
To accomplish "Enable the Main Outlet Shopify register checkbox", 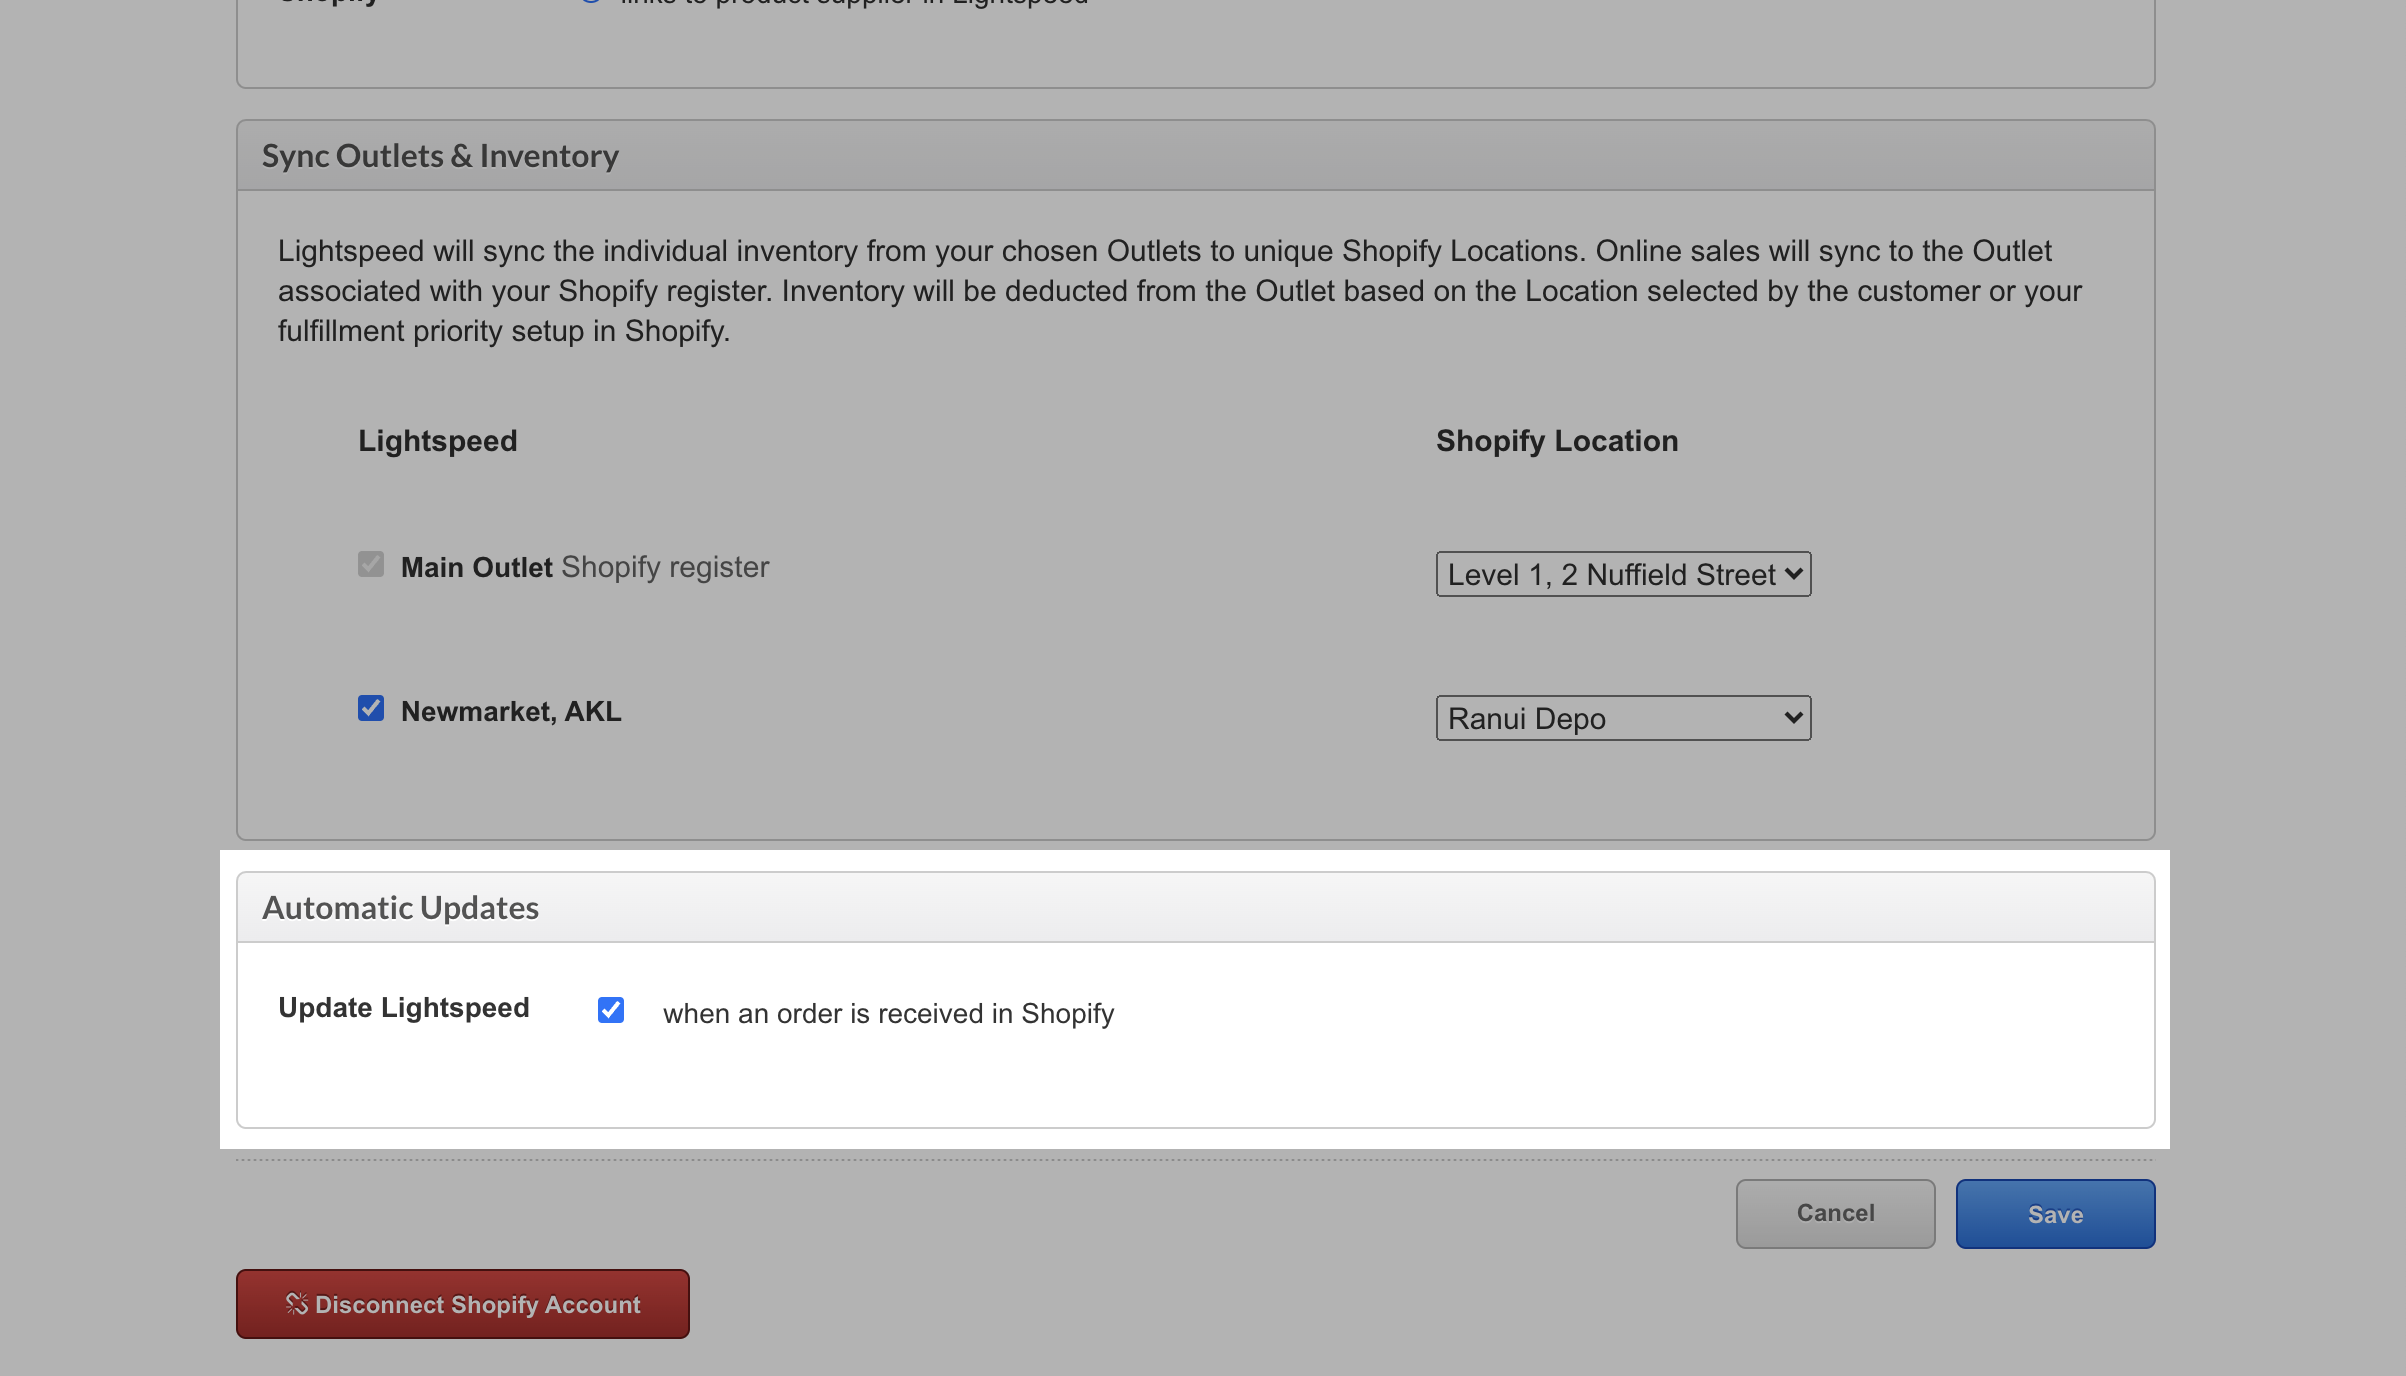I will point(371,564).
